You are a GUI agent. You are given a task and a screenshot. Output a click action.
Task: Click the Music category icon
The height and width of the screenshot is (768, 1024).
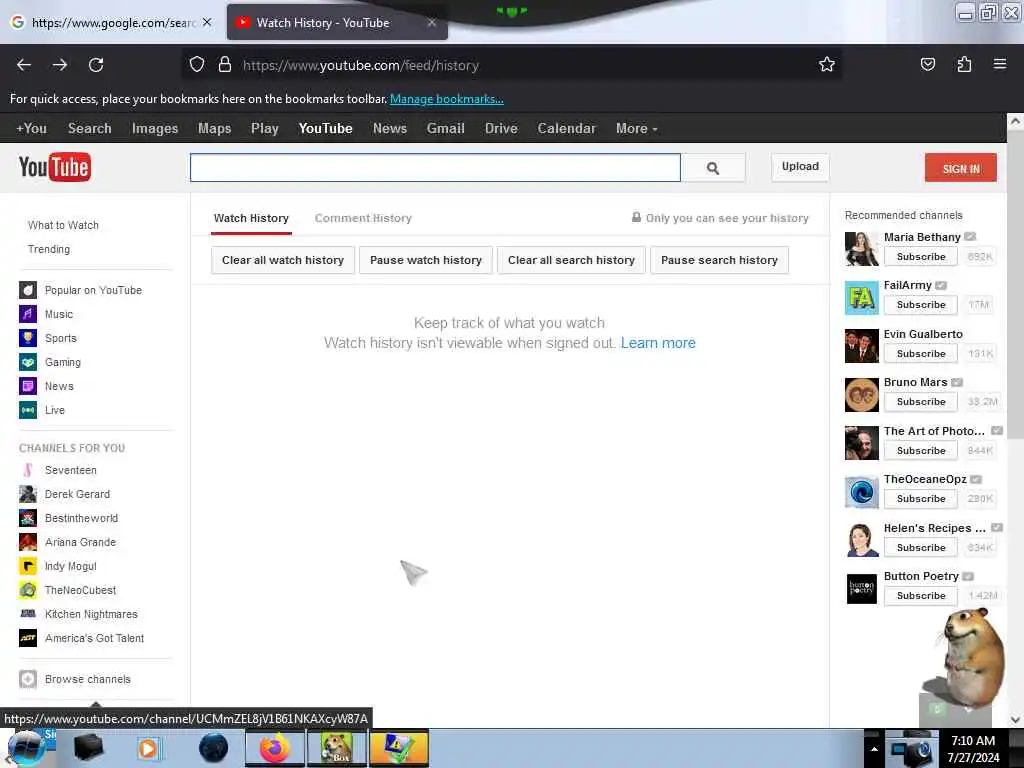(x=27, y=313)
